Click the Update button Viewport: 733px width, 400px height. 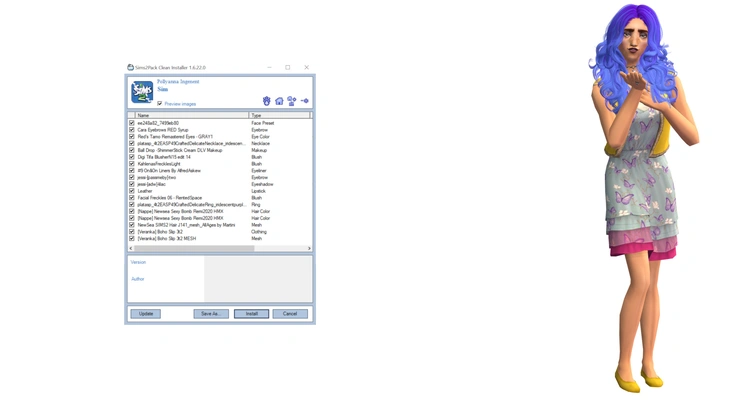coord(145,314)
